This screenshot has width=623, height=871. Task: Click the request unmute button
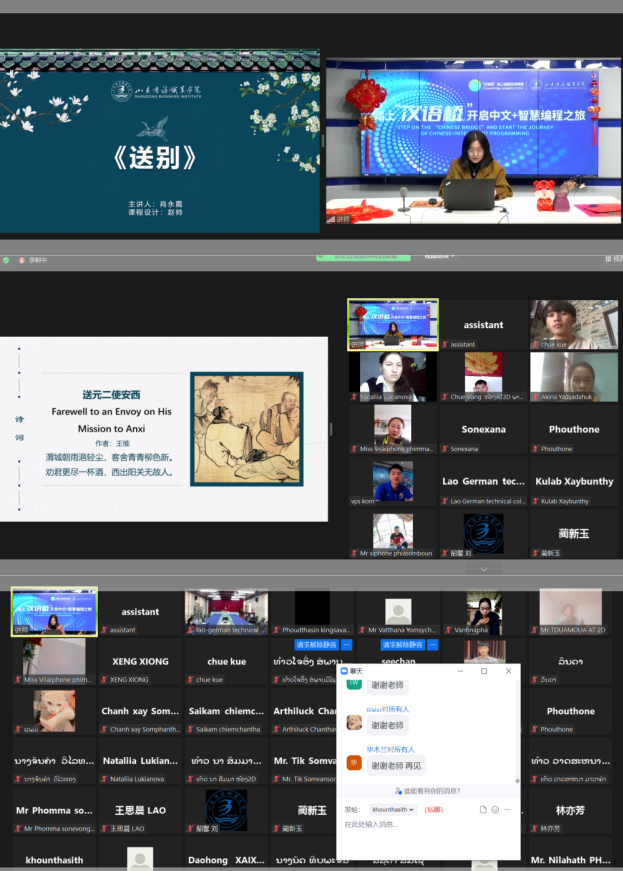tap(316, 645)
